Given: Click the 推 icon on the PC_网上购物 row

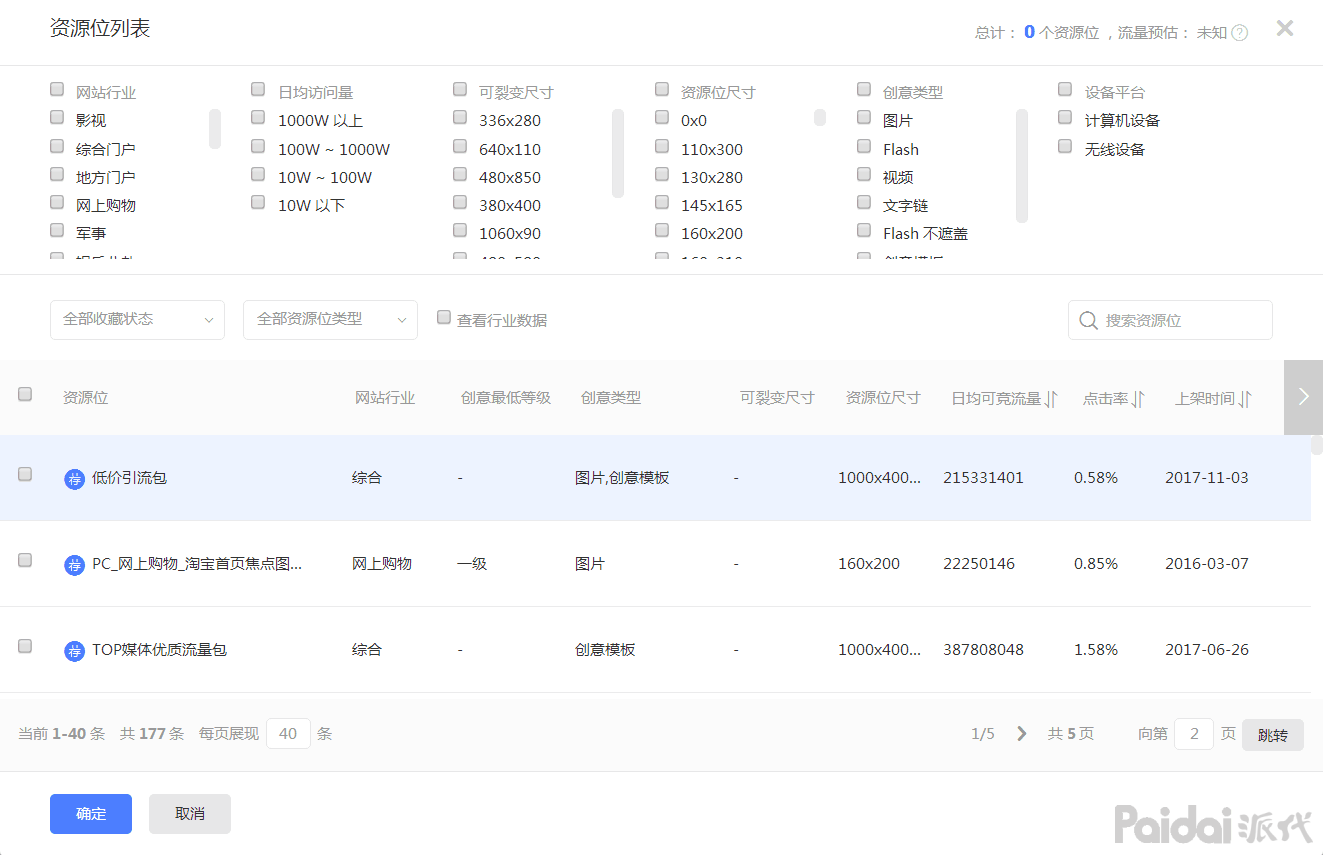Looking at the screenshot, I should click(x=74, y=564).
